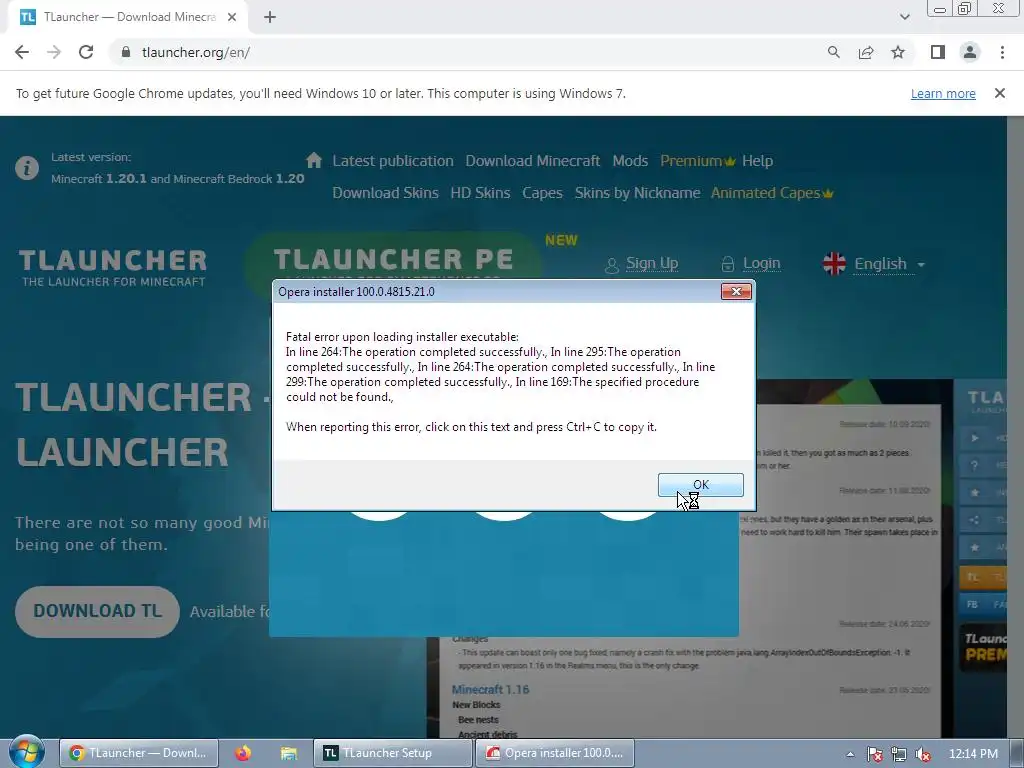The width and height of the screenshot is (1024, 768).
Task: Click the Chrome page vertical scrollbar
Action: [1016, 427]
